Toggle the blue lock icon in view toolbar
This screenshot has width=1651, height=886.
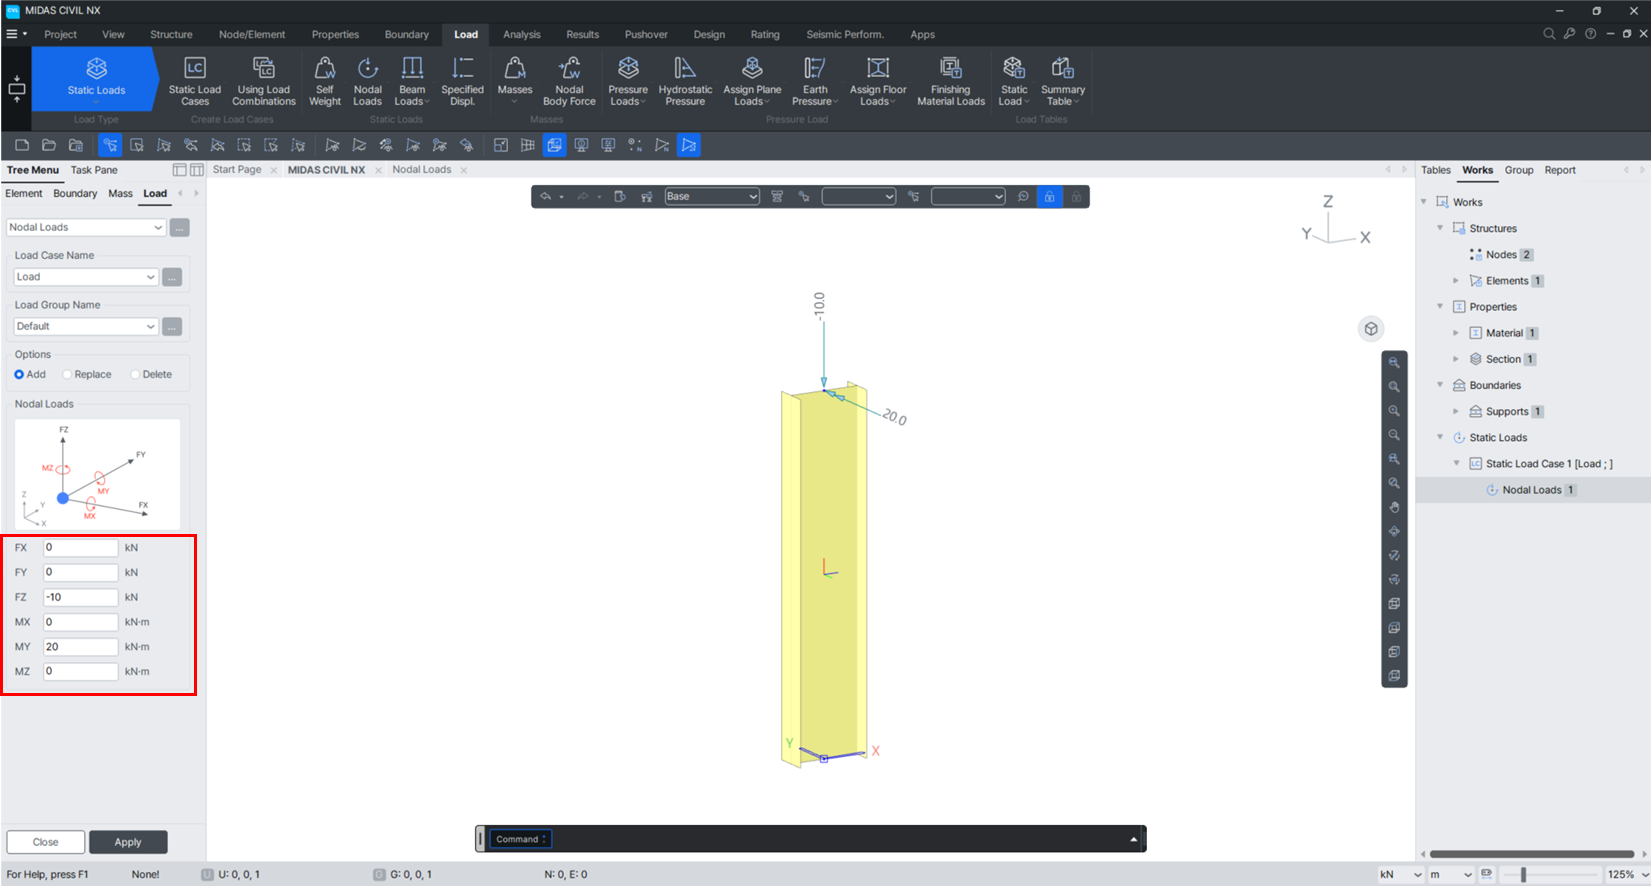(x=1049, y=197)
